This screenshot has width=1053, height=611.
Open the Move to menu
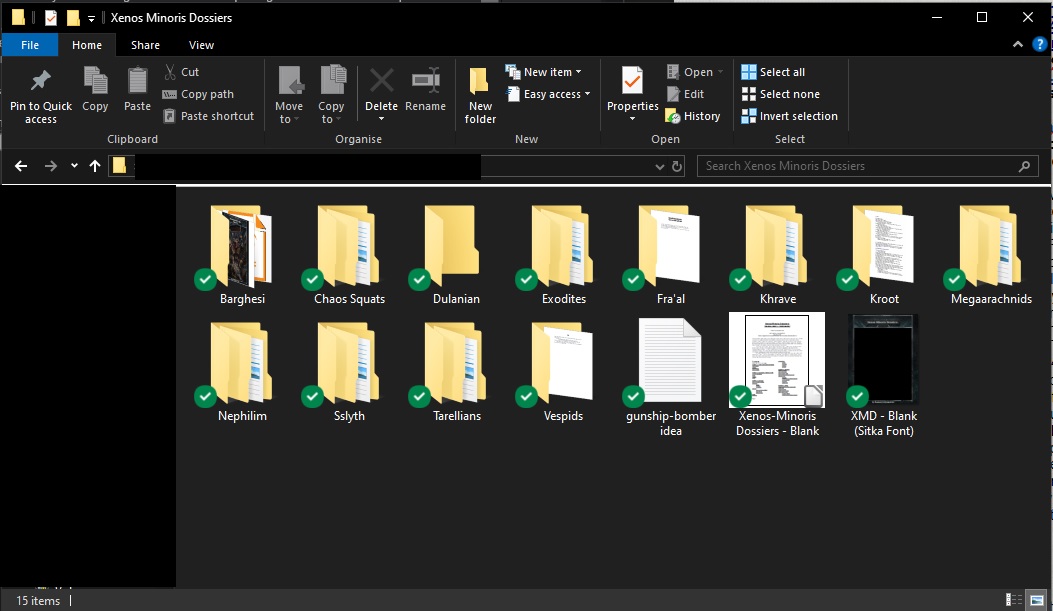pos(289,95)
